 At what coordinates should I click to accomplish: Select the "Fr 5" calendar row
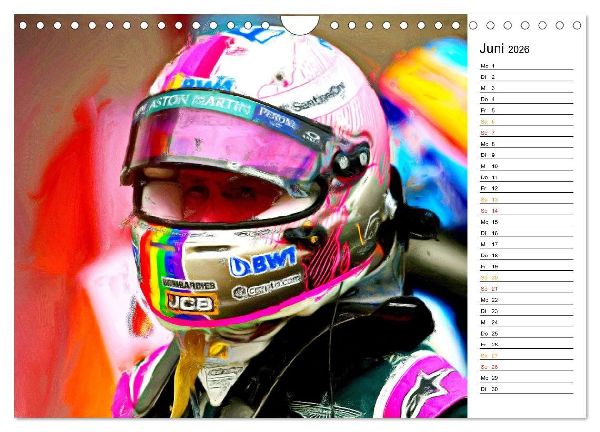(x=527, y=110)
